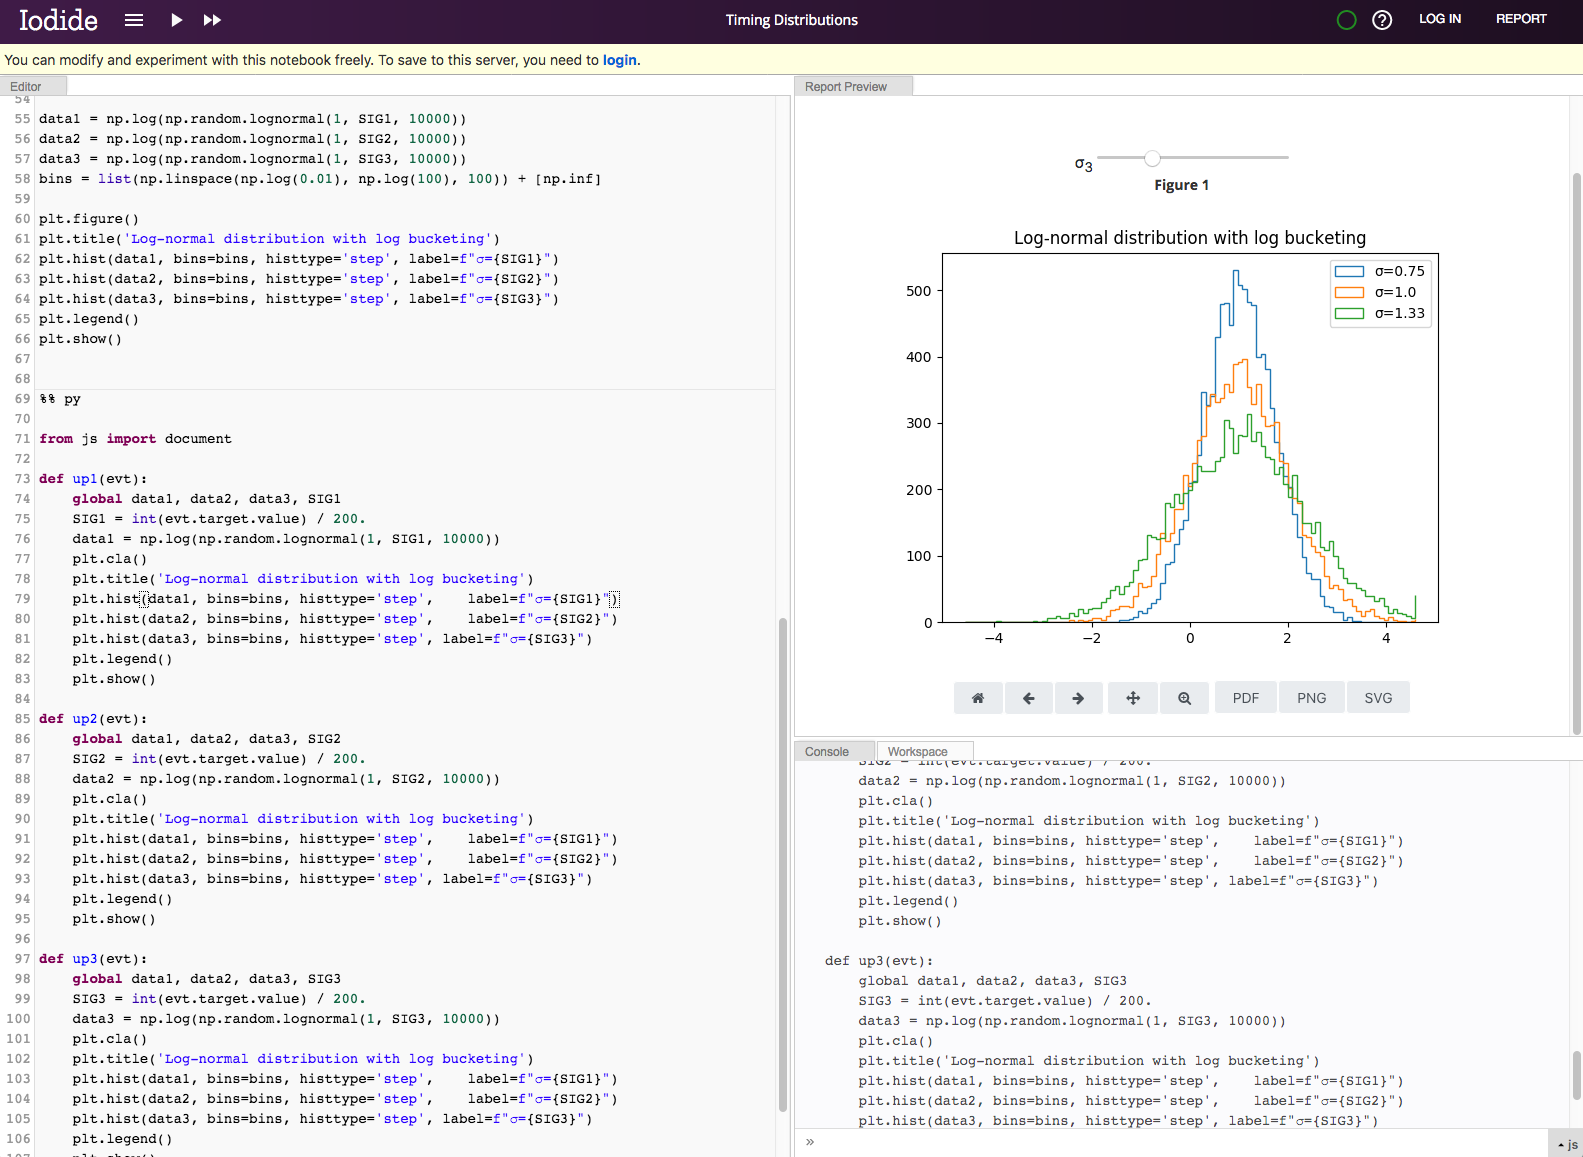The image size is (1583, 1157).
Task: Save the figure as SVG
Action: tap(1378, 698)
